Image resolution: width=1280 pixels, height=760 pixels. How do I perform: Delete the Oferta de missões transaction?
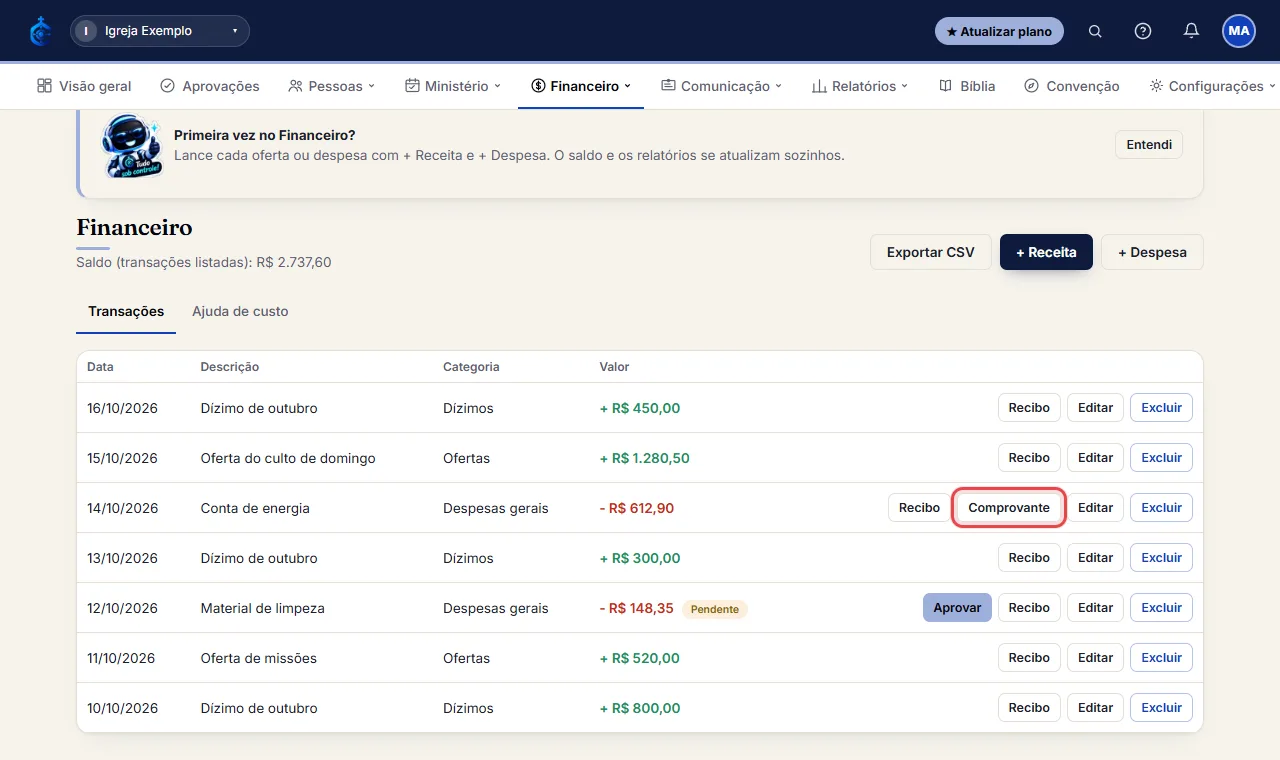pyautogui.click(x=1161, y=658)
